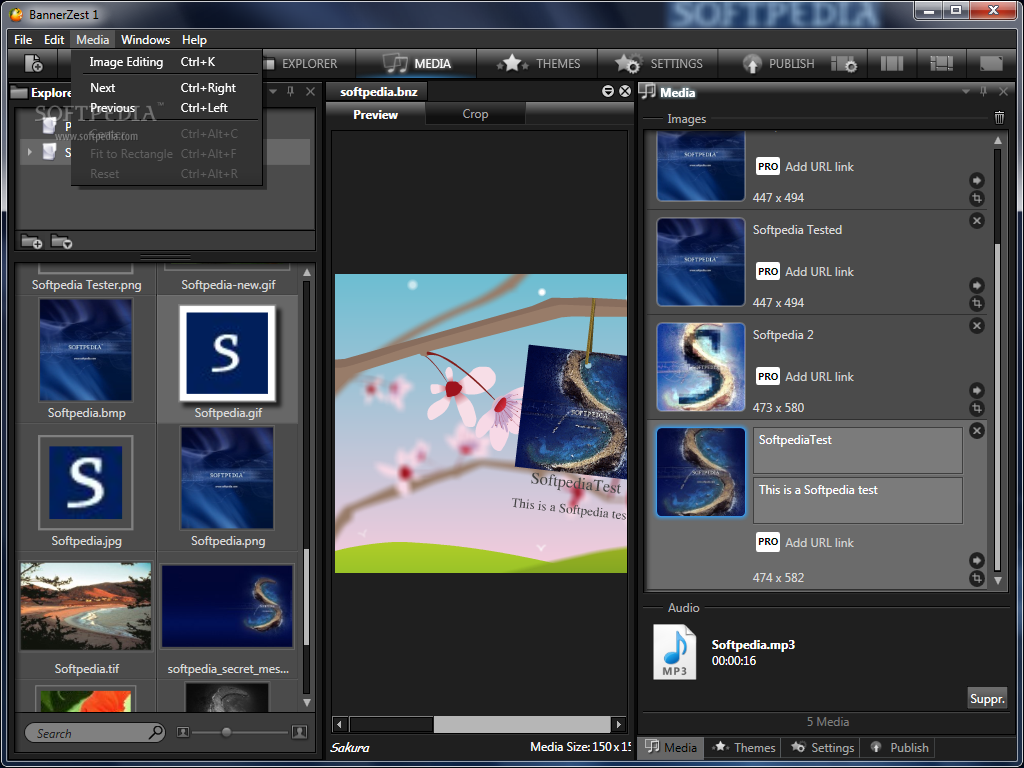Delete all images with the trash icon
Viewport: 1024px width, 768px height.
click(x=999, y=118)
